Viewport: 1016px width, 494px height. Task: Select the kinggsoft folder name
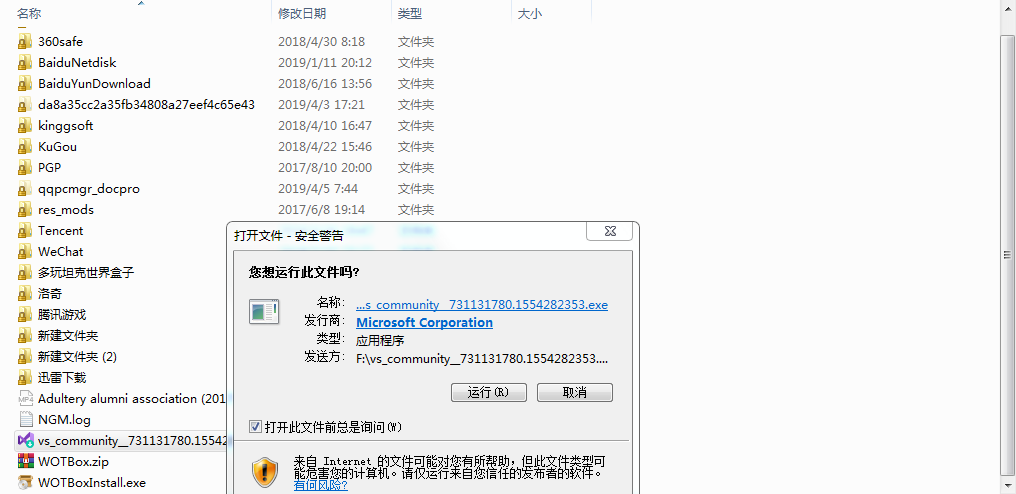[65, 126]
